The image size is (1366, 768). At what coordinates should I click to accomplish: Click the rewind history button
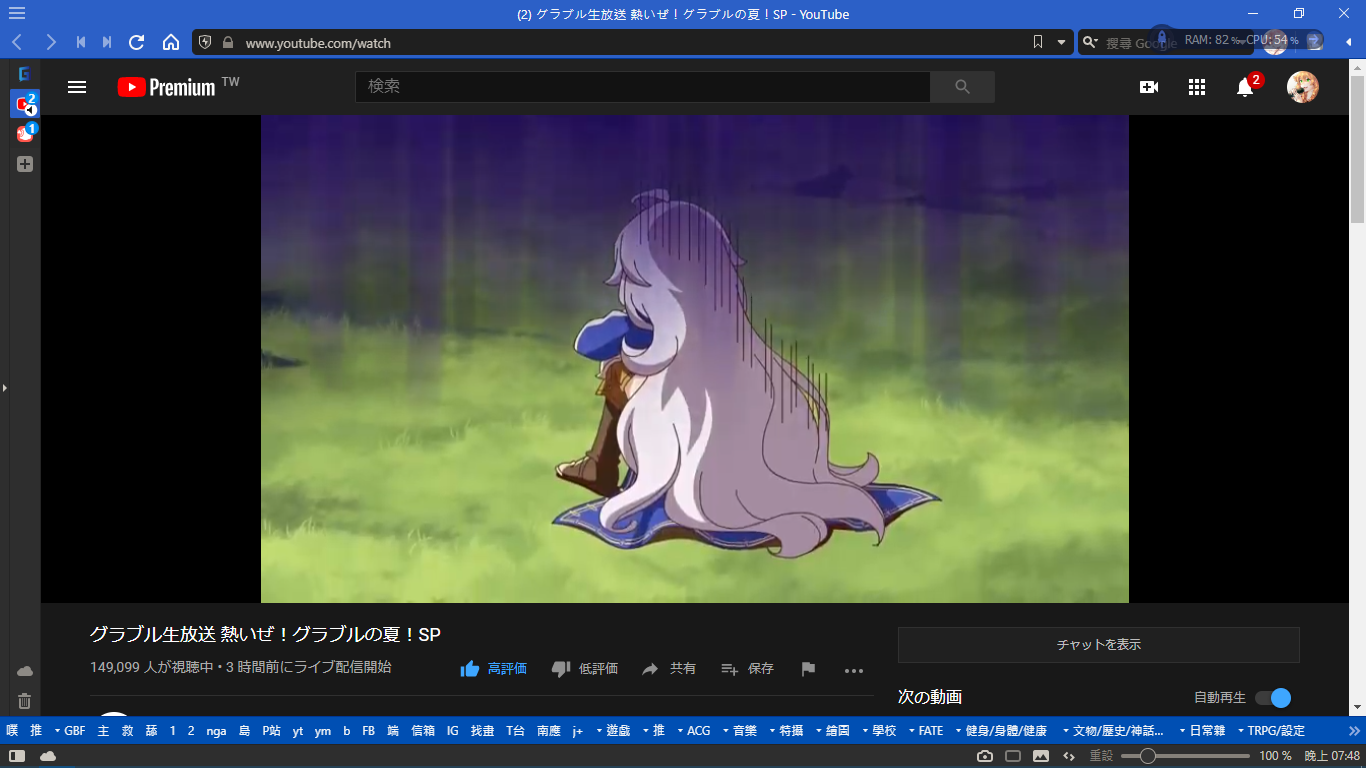(81, 42)
